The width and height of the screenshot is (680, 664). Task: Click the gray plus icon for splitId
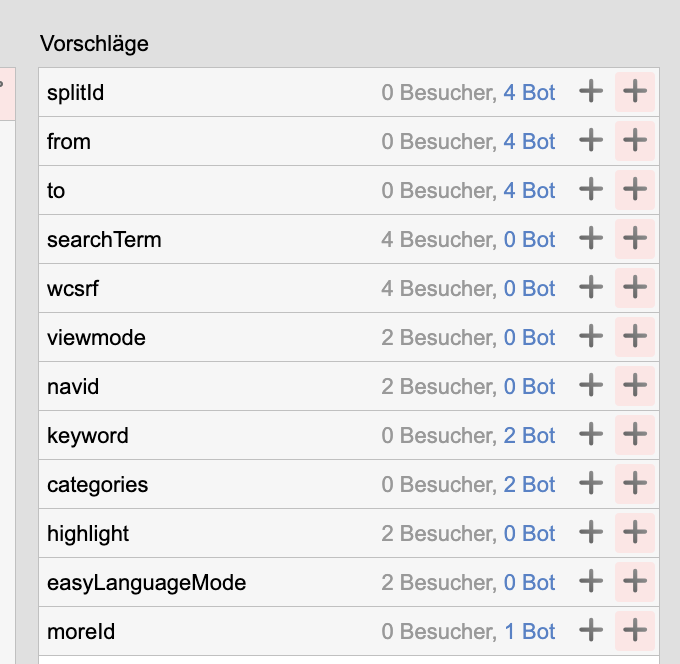(x=591, y=92)
